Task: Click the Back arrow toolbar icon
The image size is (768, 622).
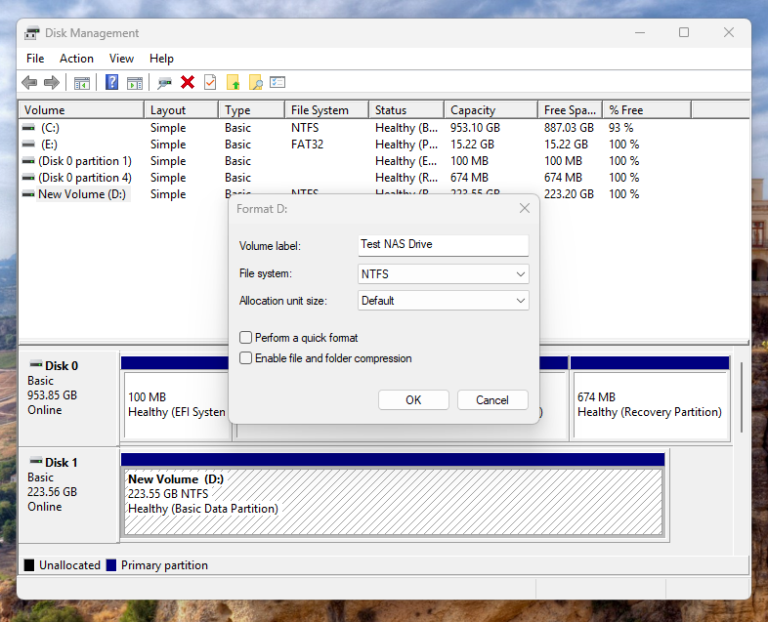Action: tap(29, 82)
